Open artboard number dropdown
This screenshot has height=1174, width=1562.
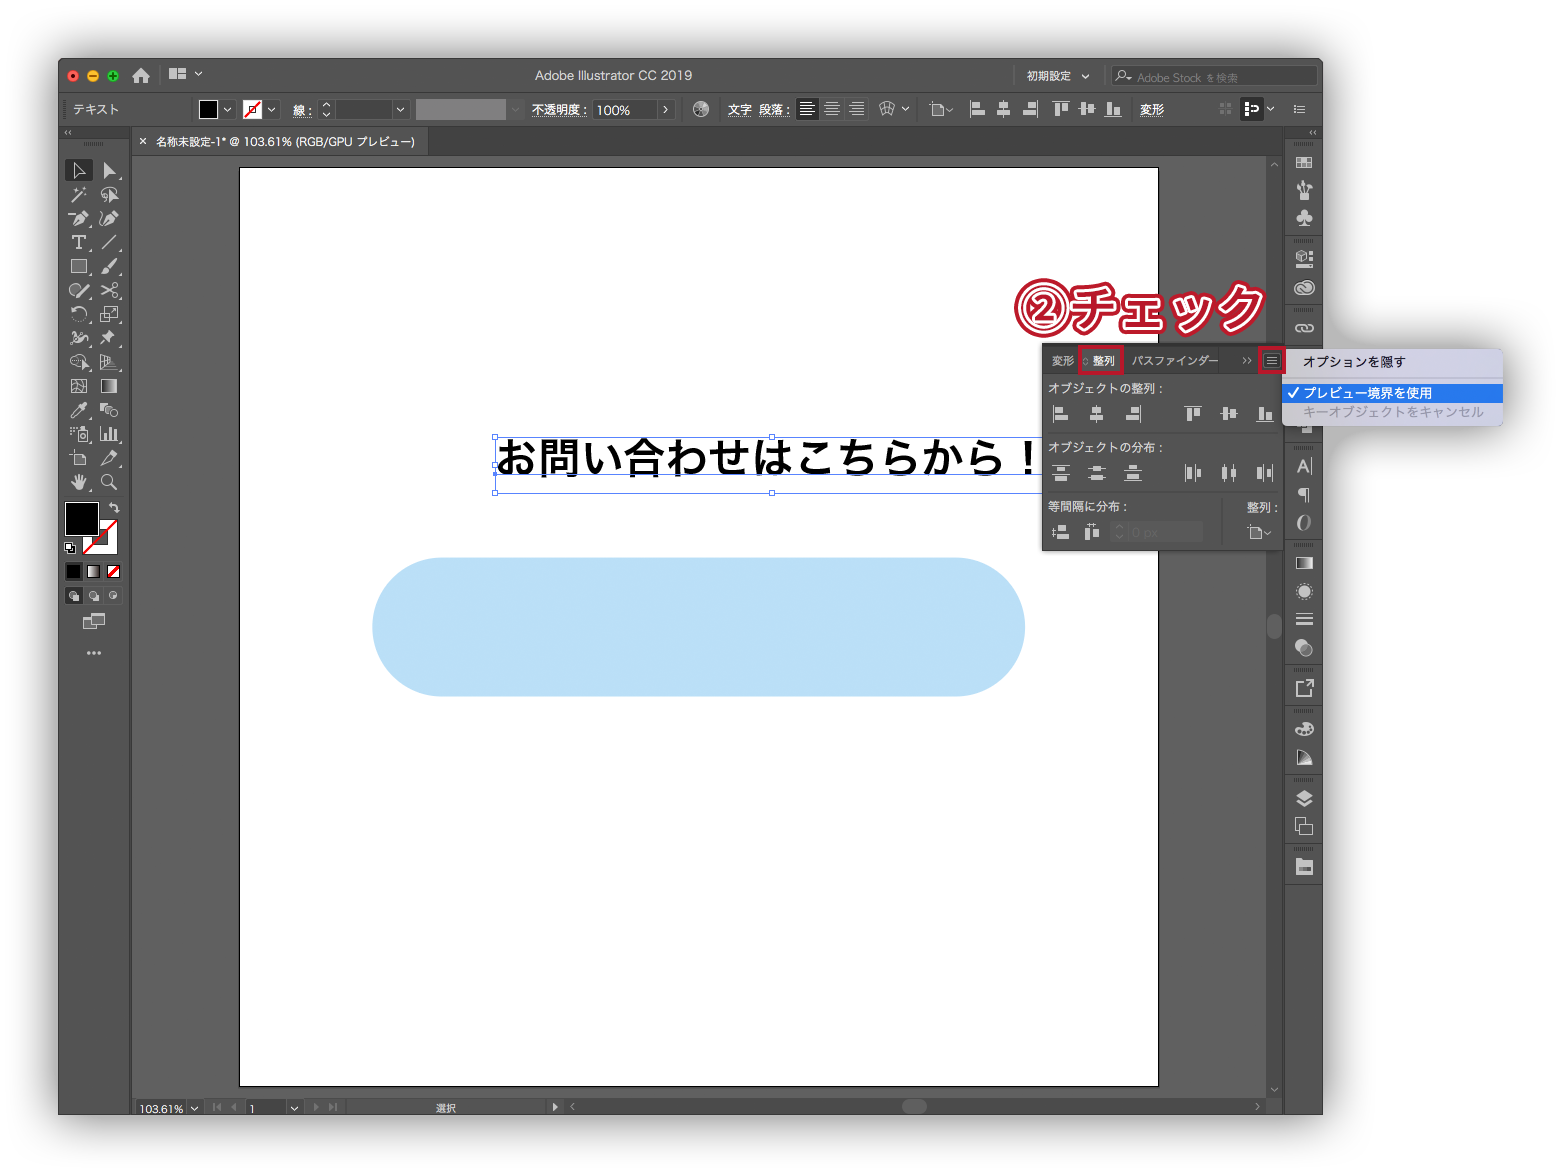294,1108
